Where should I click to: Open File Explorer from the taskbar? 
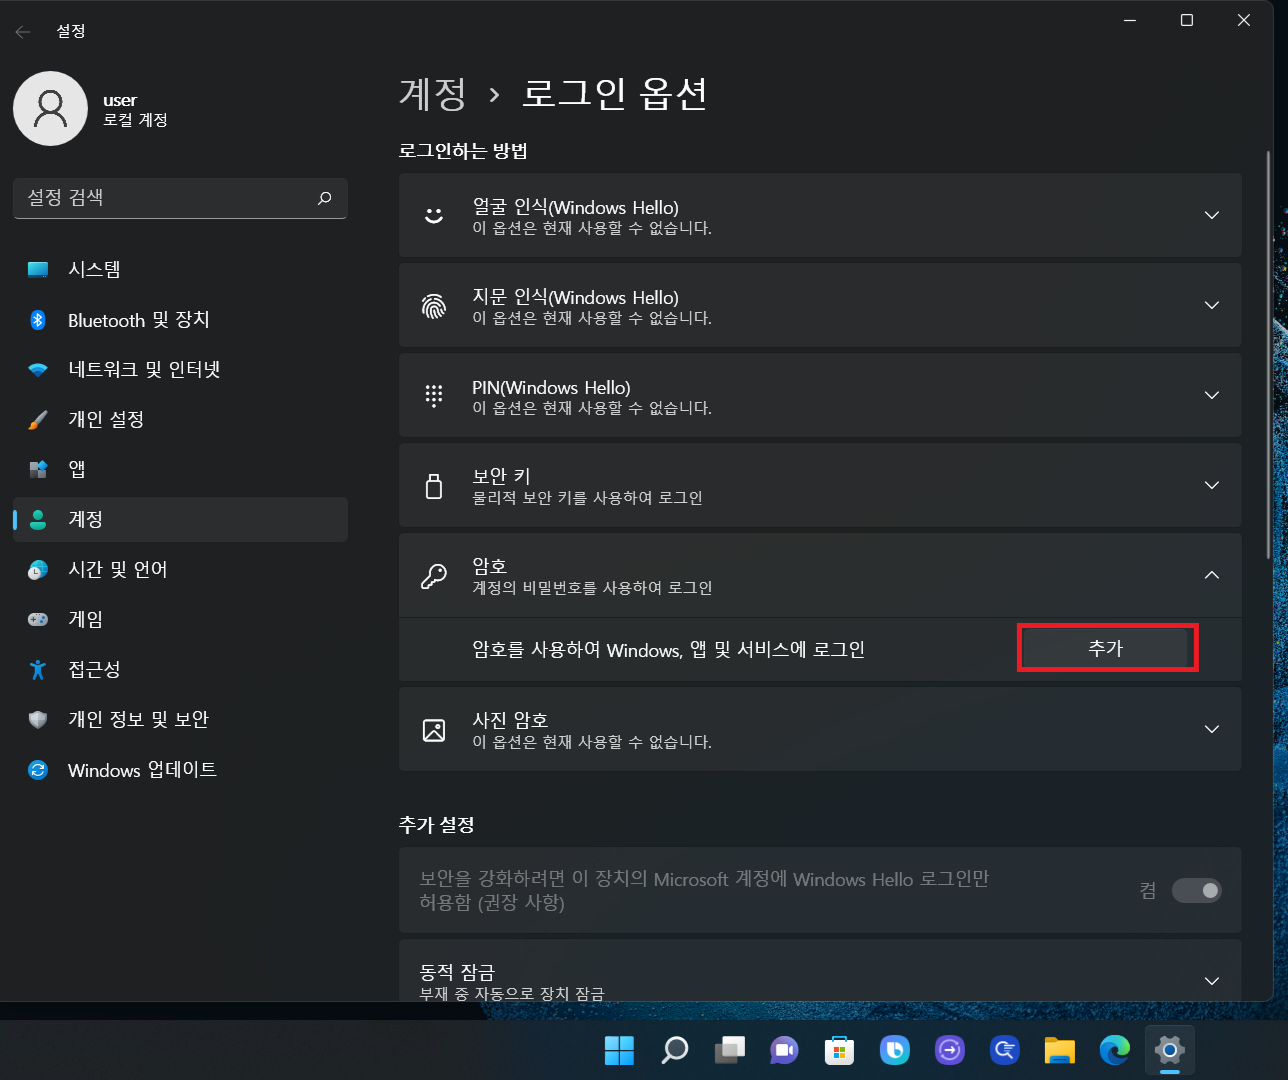coord(1060,1050)
